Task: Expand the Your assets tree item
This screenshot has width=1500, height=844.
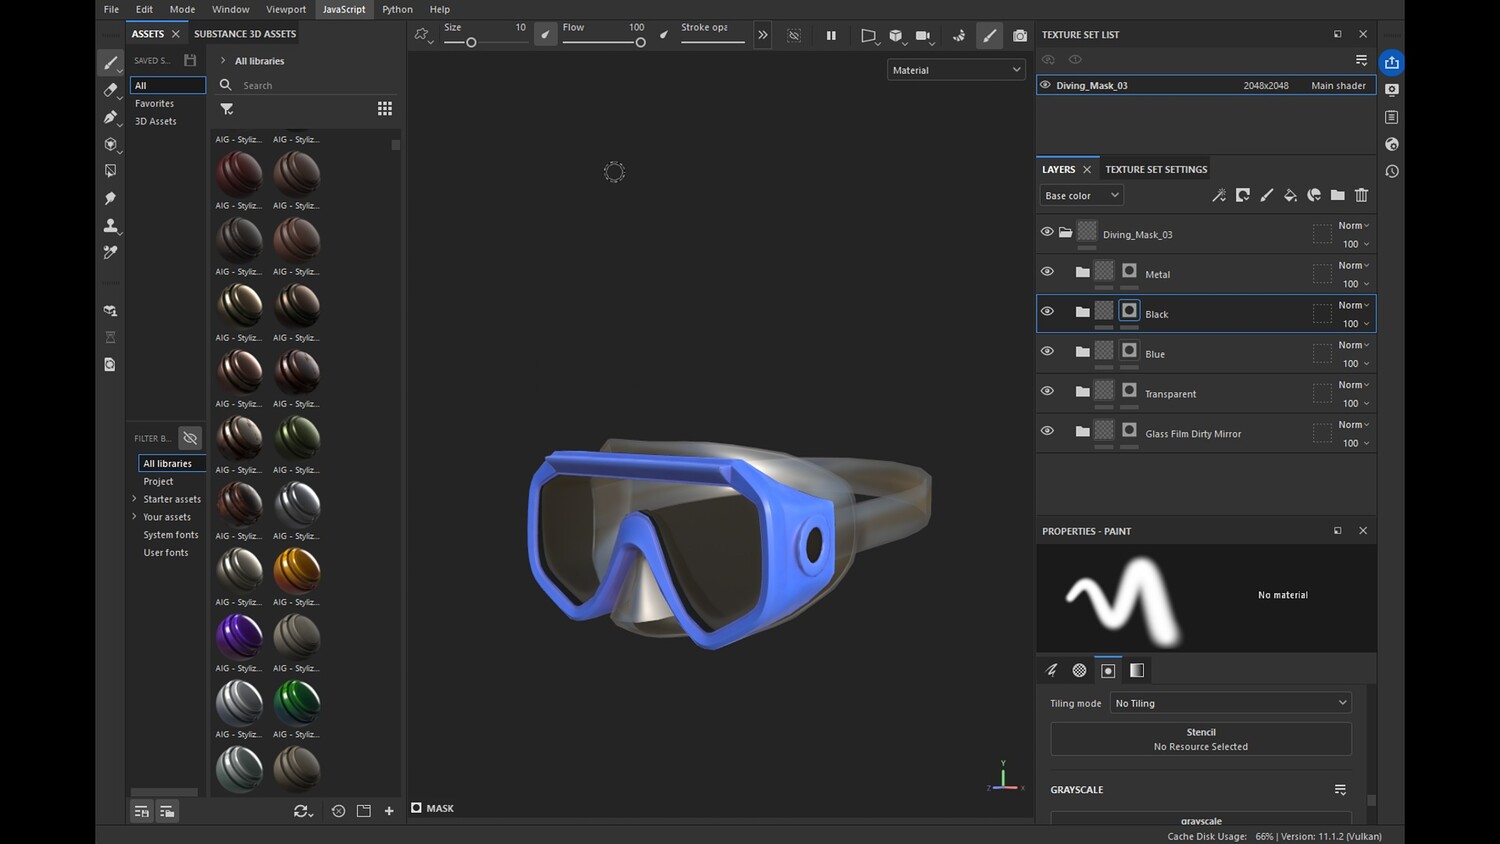Action: [x=134, y=517]
